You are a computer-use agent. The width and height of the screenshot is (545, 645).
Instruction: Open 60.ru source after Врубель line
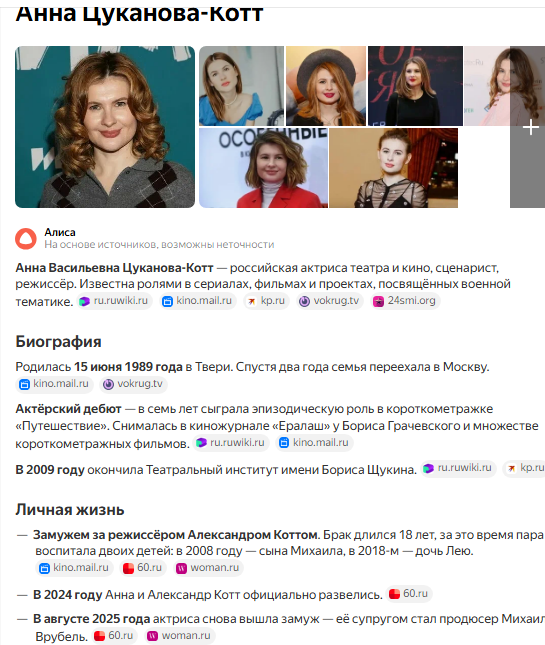pos(114,636)
